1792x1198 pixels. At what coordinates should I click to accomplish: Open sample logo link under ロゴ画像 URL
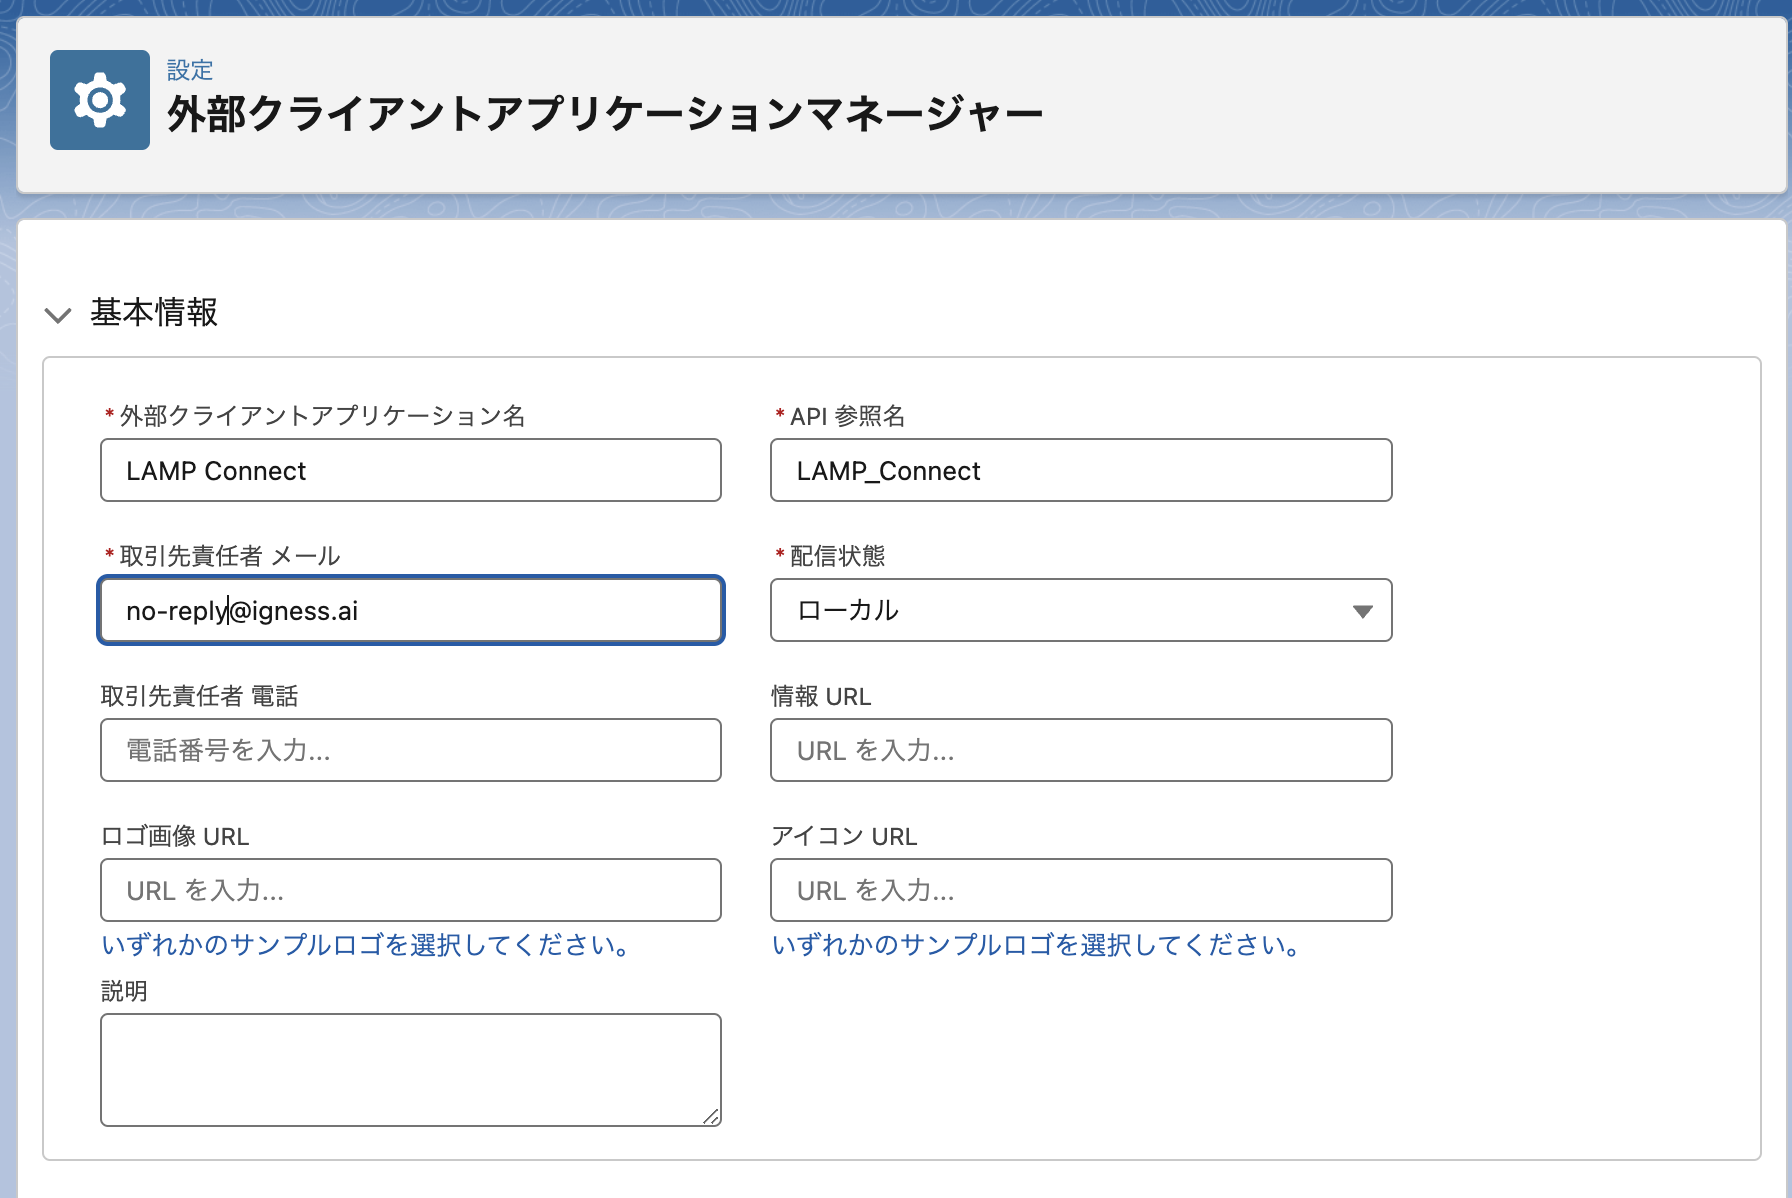(366, 945)
